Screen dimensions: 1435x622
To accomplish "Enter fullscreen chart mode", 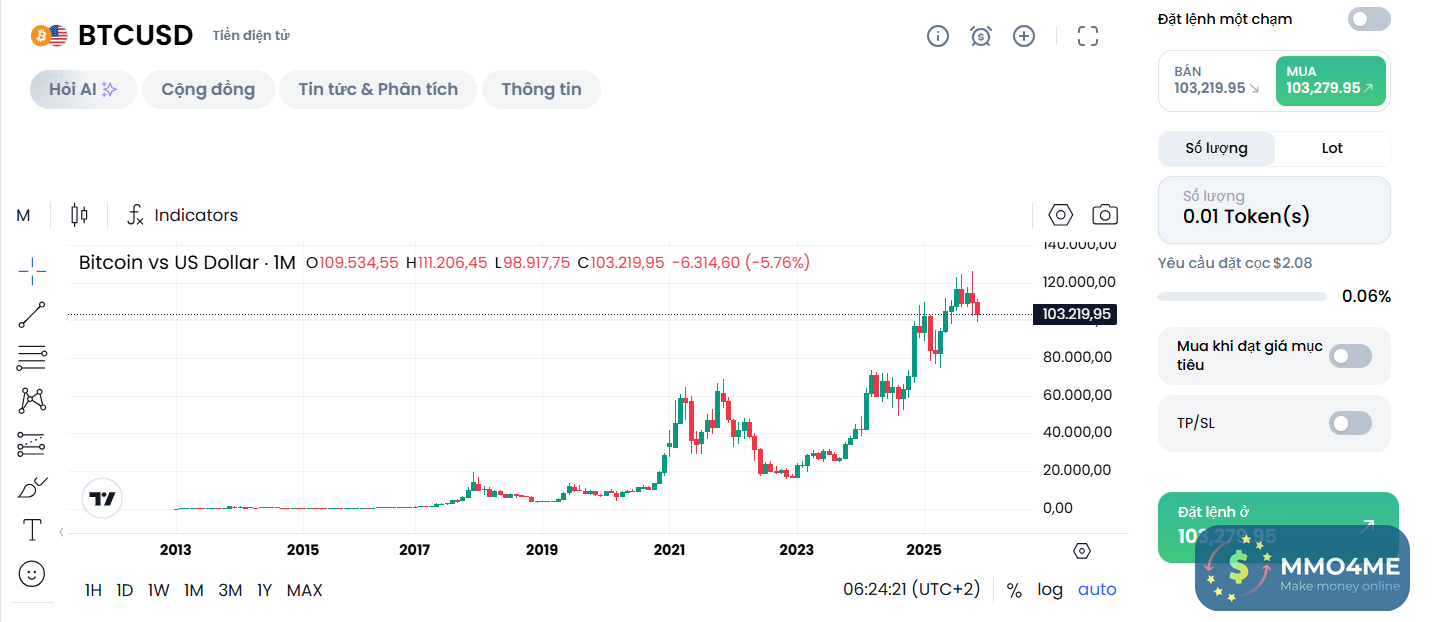I will tap(1088, 36).
